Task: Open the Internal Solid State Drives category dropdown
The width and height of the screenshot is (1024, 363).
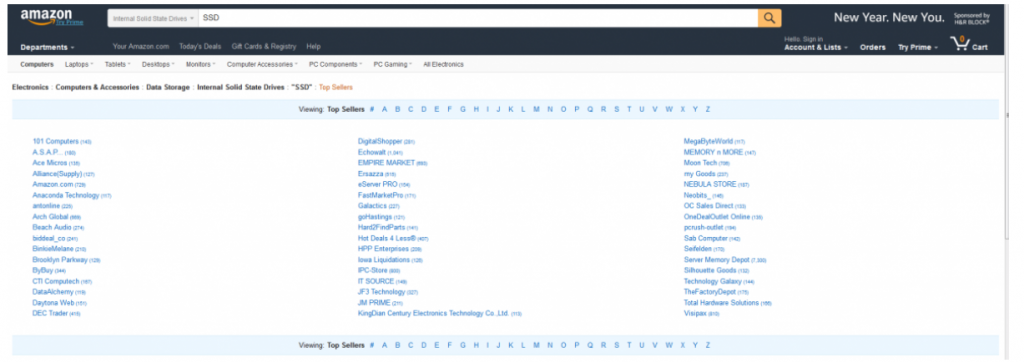Action: (x=153, y=18)
